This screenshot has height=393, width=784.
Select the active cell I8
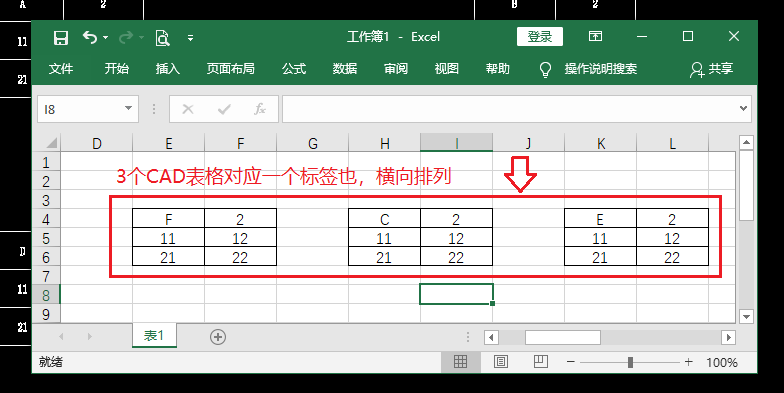456,294
